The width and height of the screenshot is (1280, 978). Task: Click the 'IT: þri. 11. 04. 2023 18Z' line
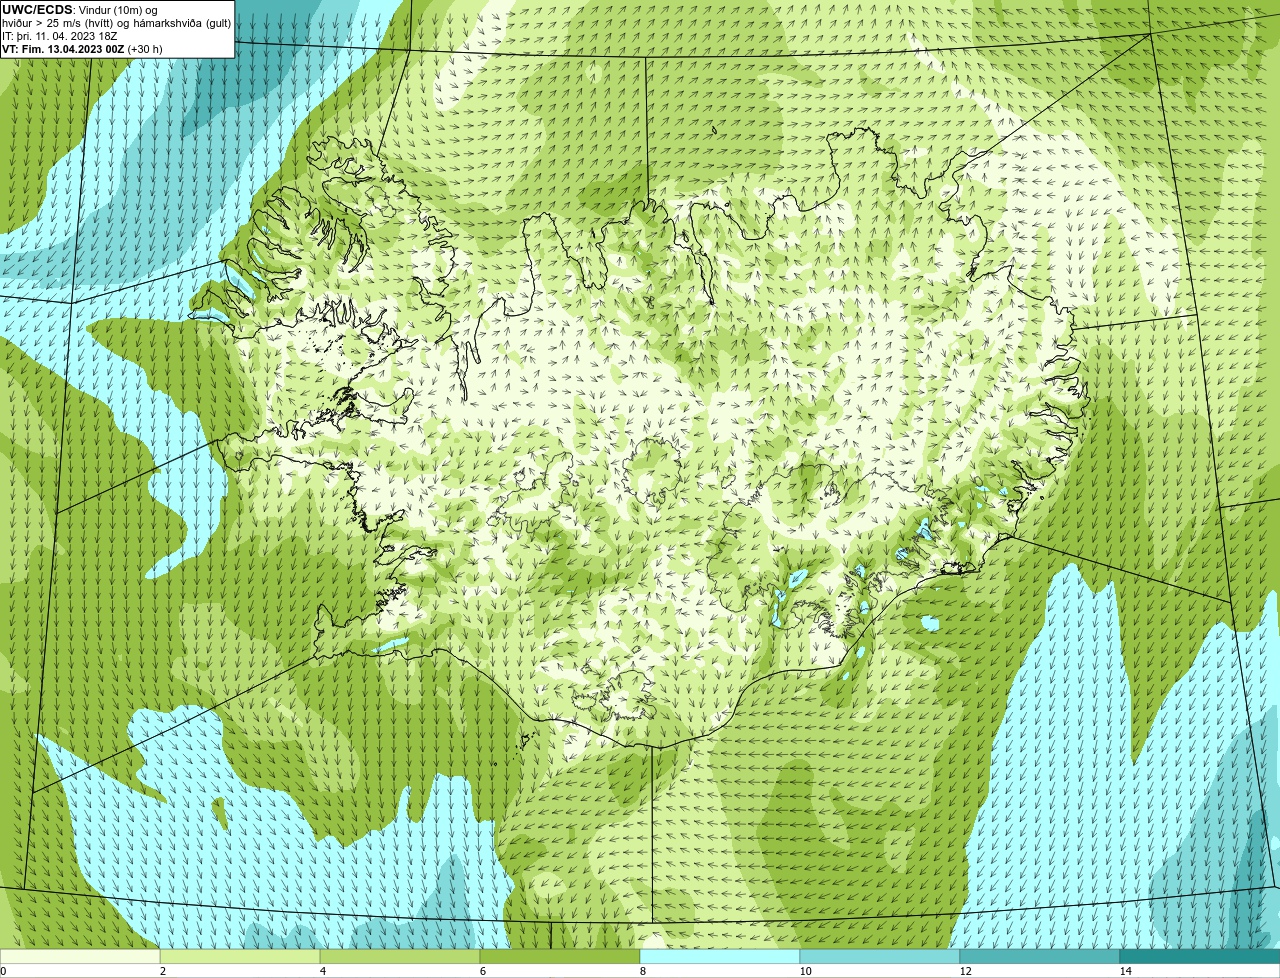coord(60,36)
